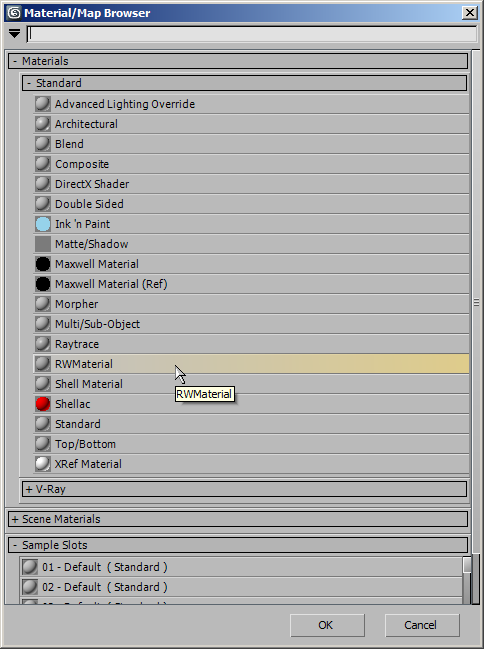484x649 pixels.
Task: Collapse the Sample Slots rollout
Action: coord(238,545)
